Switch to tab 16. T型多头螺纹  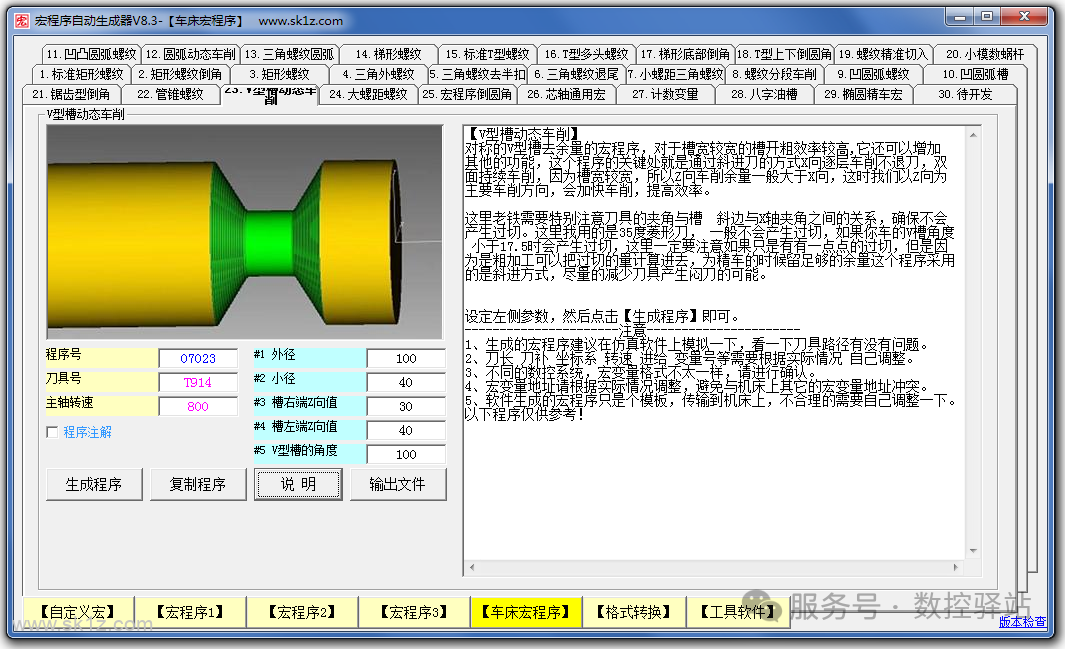(x=586, y=54)
